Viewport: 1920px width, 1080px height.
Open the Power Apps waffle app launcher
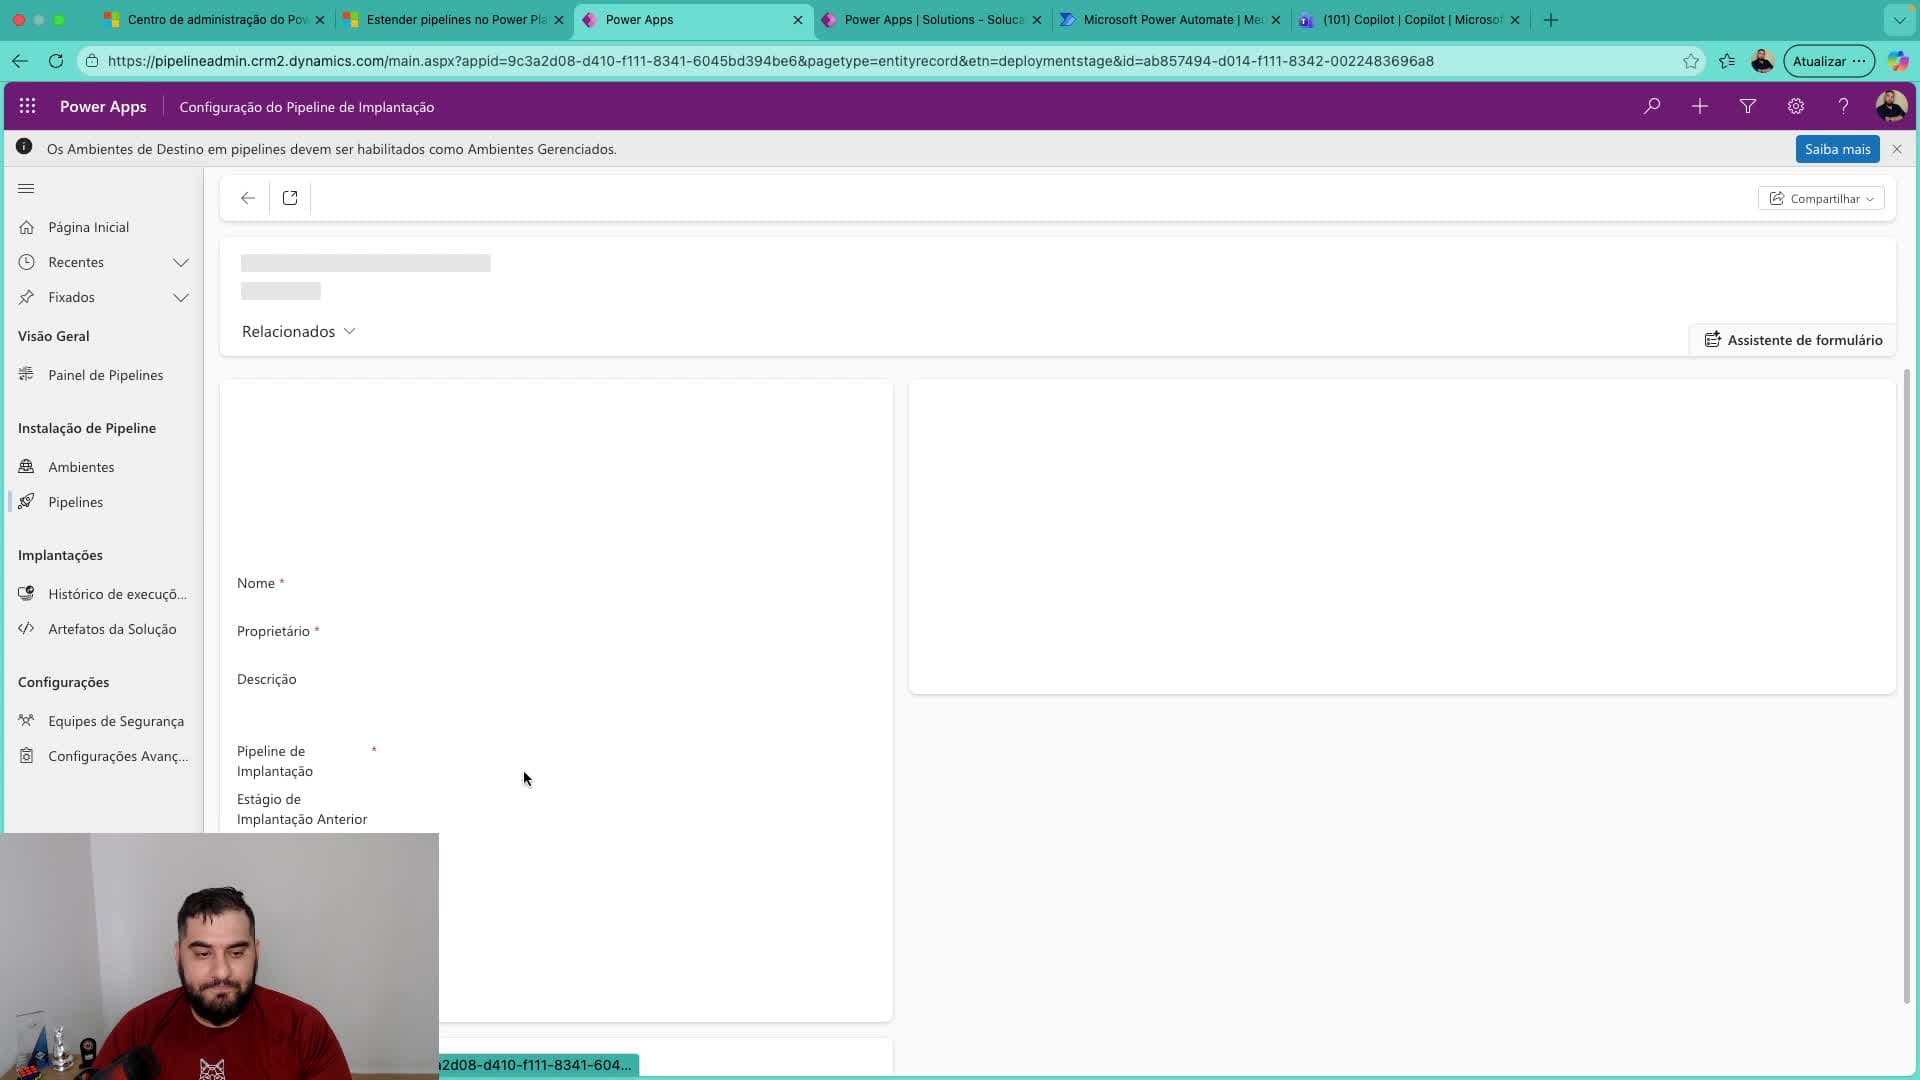tap(28, 106)
